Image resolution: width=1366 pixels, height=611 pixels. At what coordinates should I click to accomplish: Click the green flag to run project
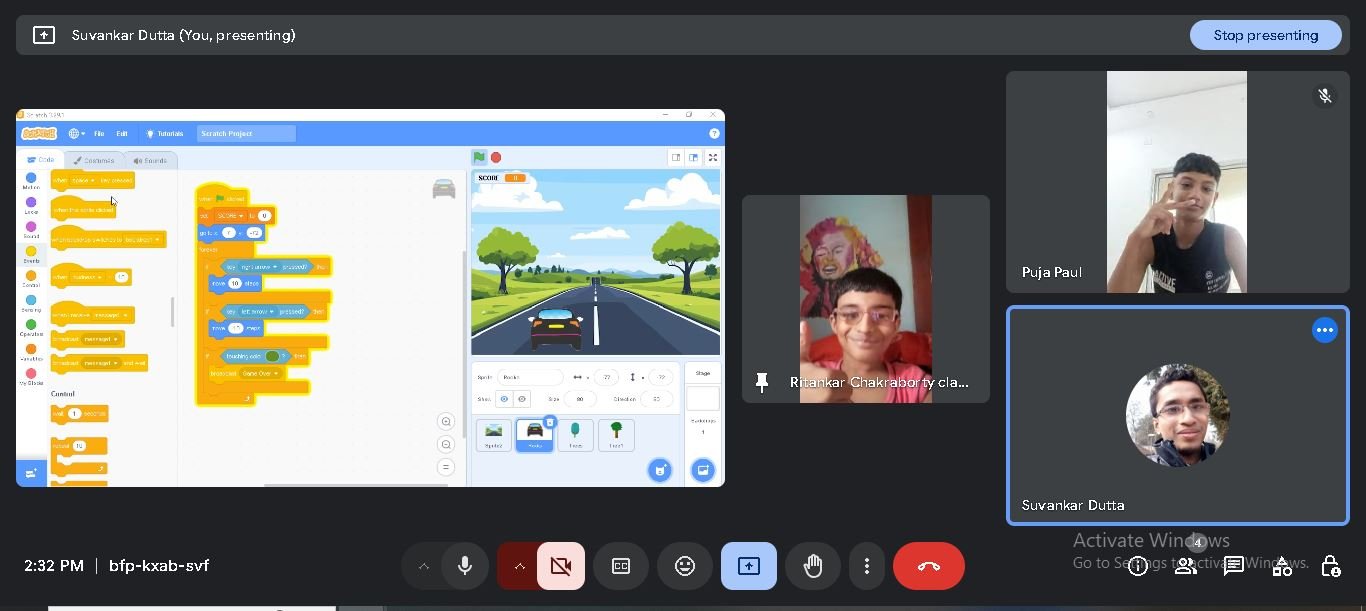(480, 157)
